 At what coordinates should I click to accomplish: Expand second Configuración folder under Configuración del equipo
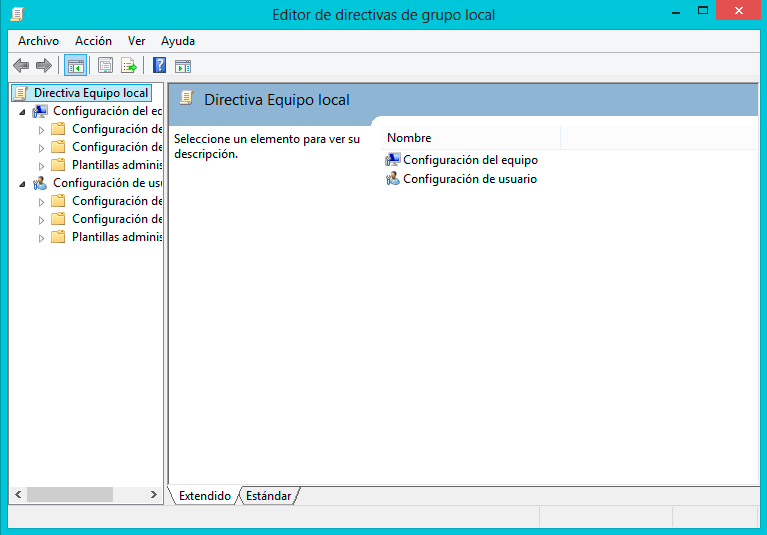click(41, 148)
